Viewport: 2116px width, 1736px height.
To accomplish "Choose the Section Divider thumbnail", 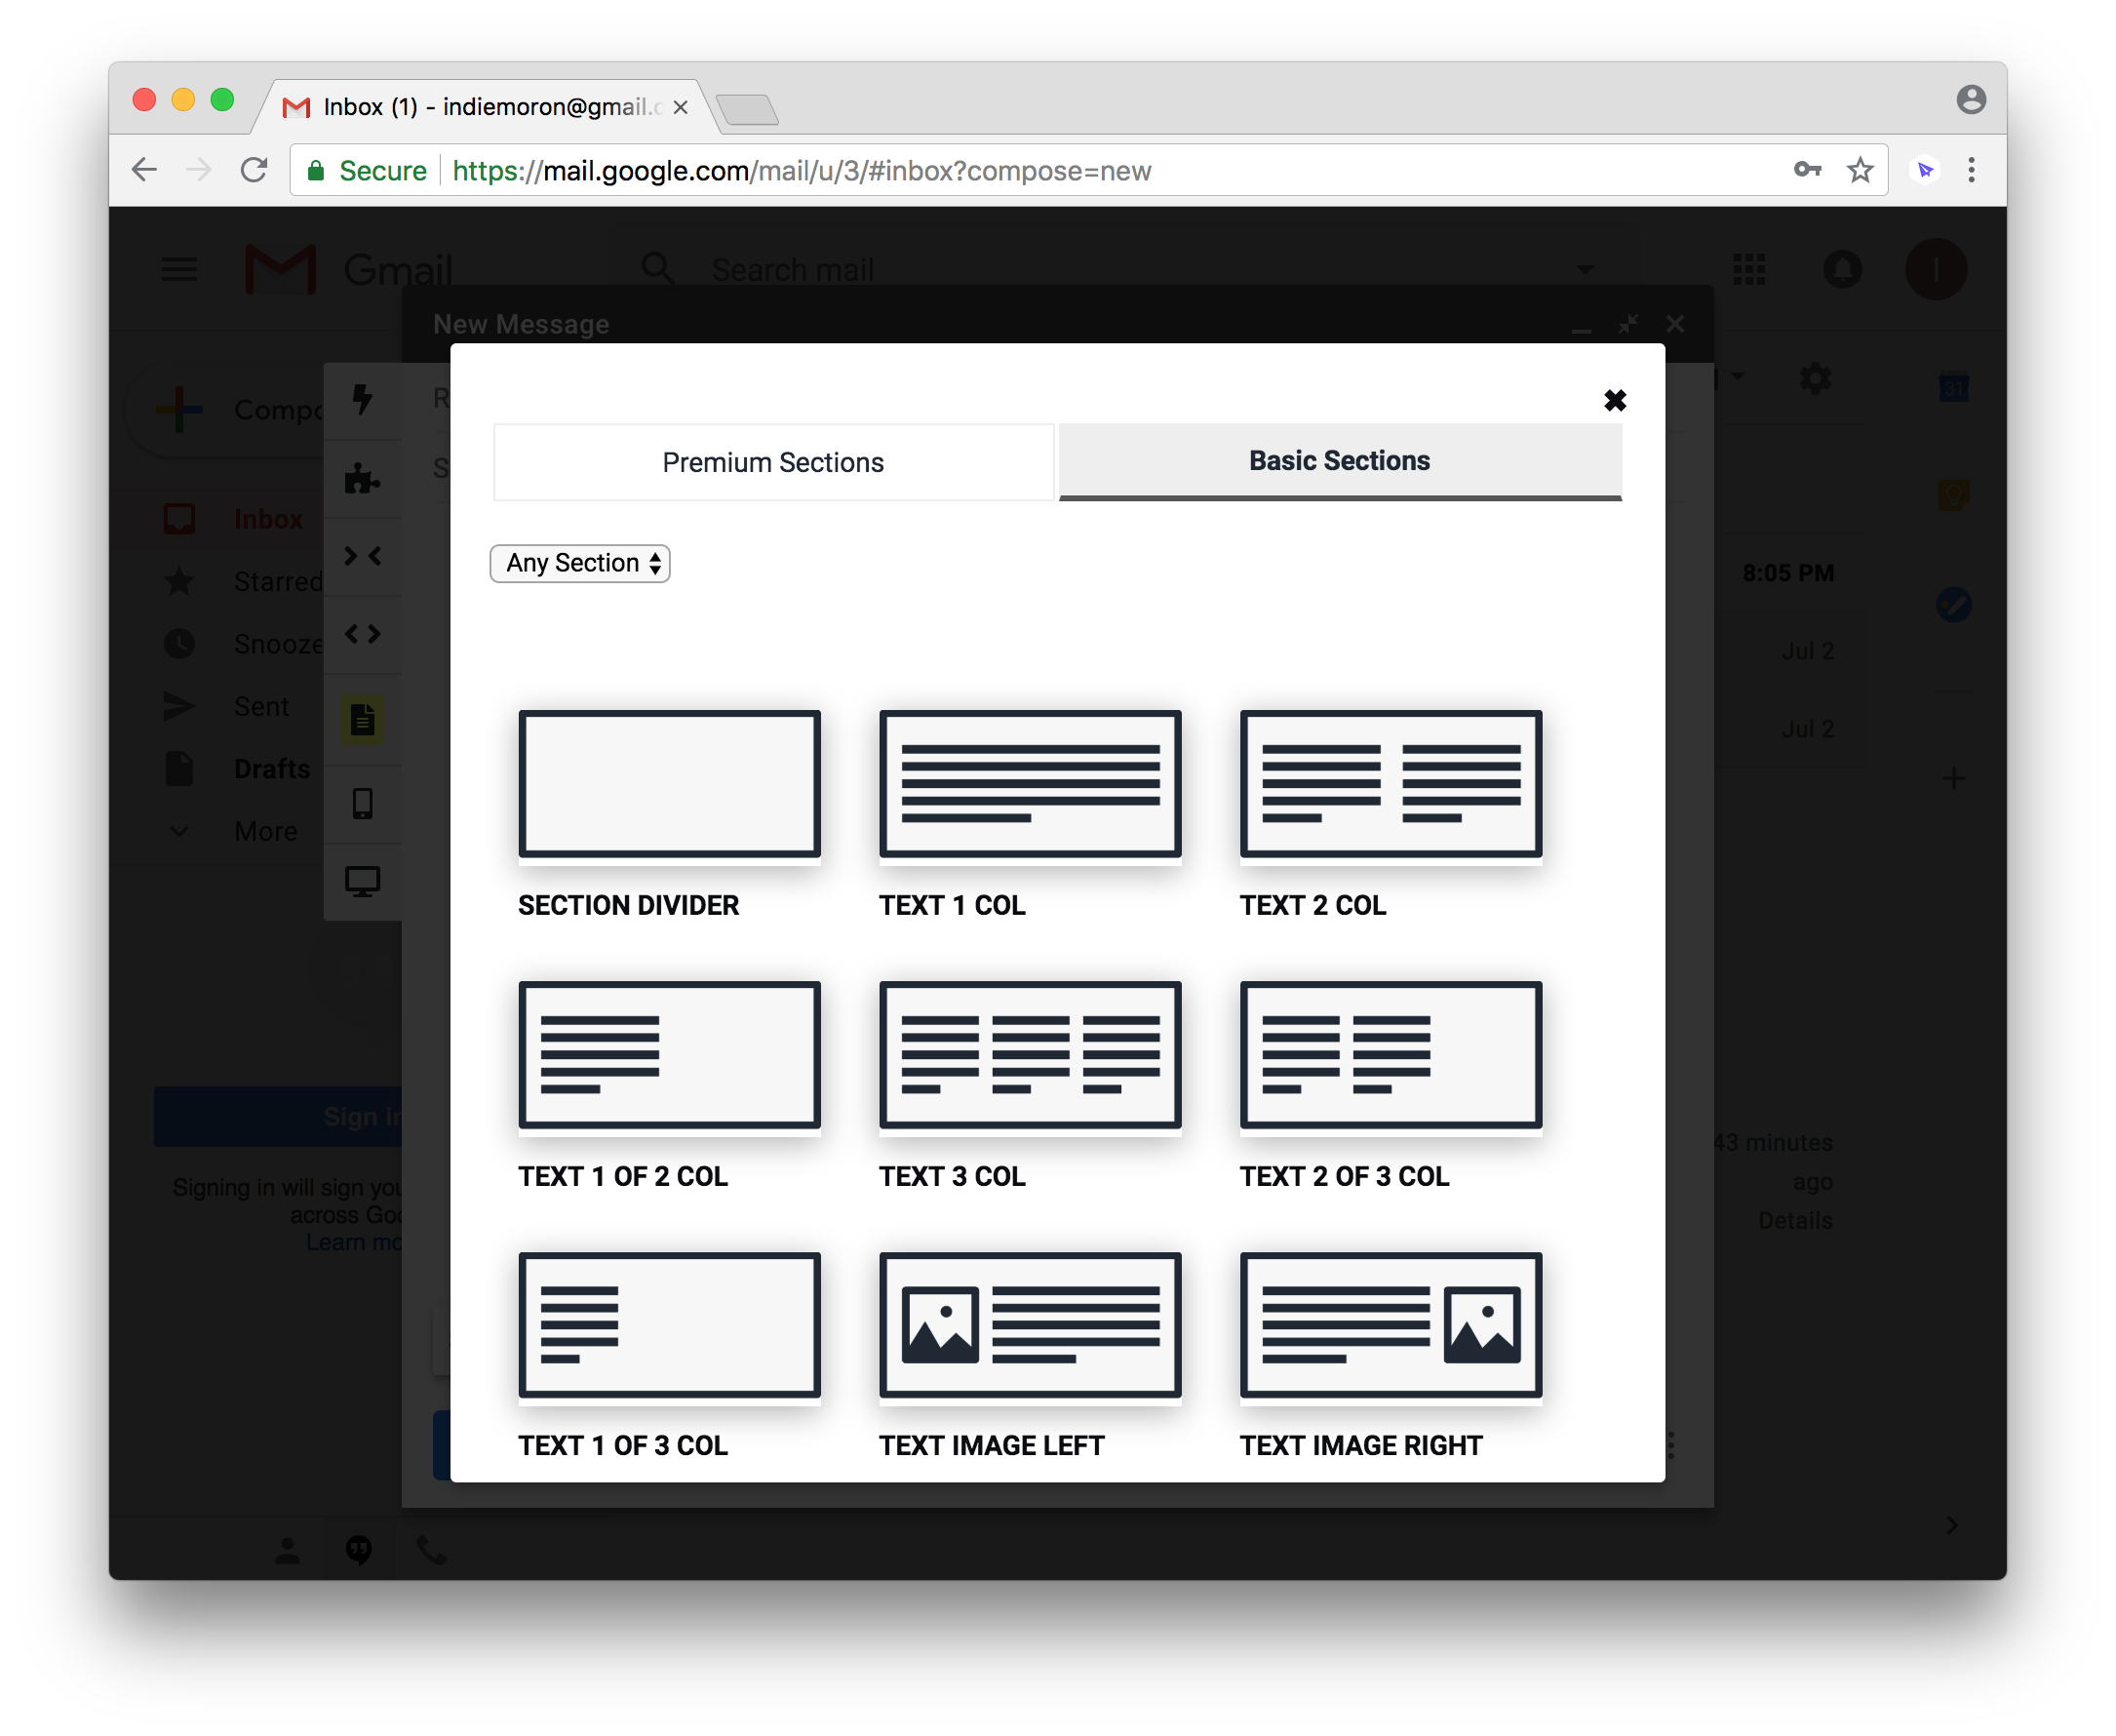I will 669,784.
